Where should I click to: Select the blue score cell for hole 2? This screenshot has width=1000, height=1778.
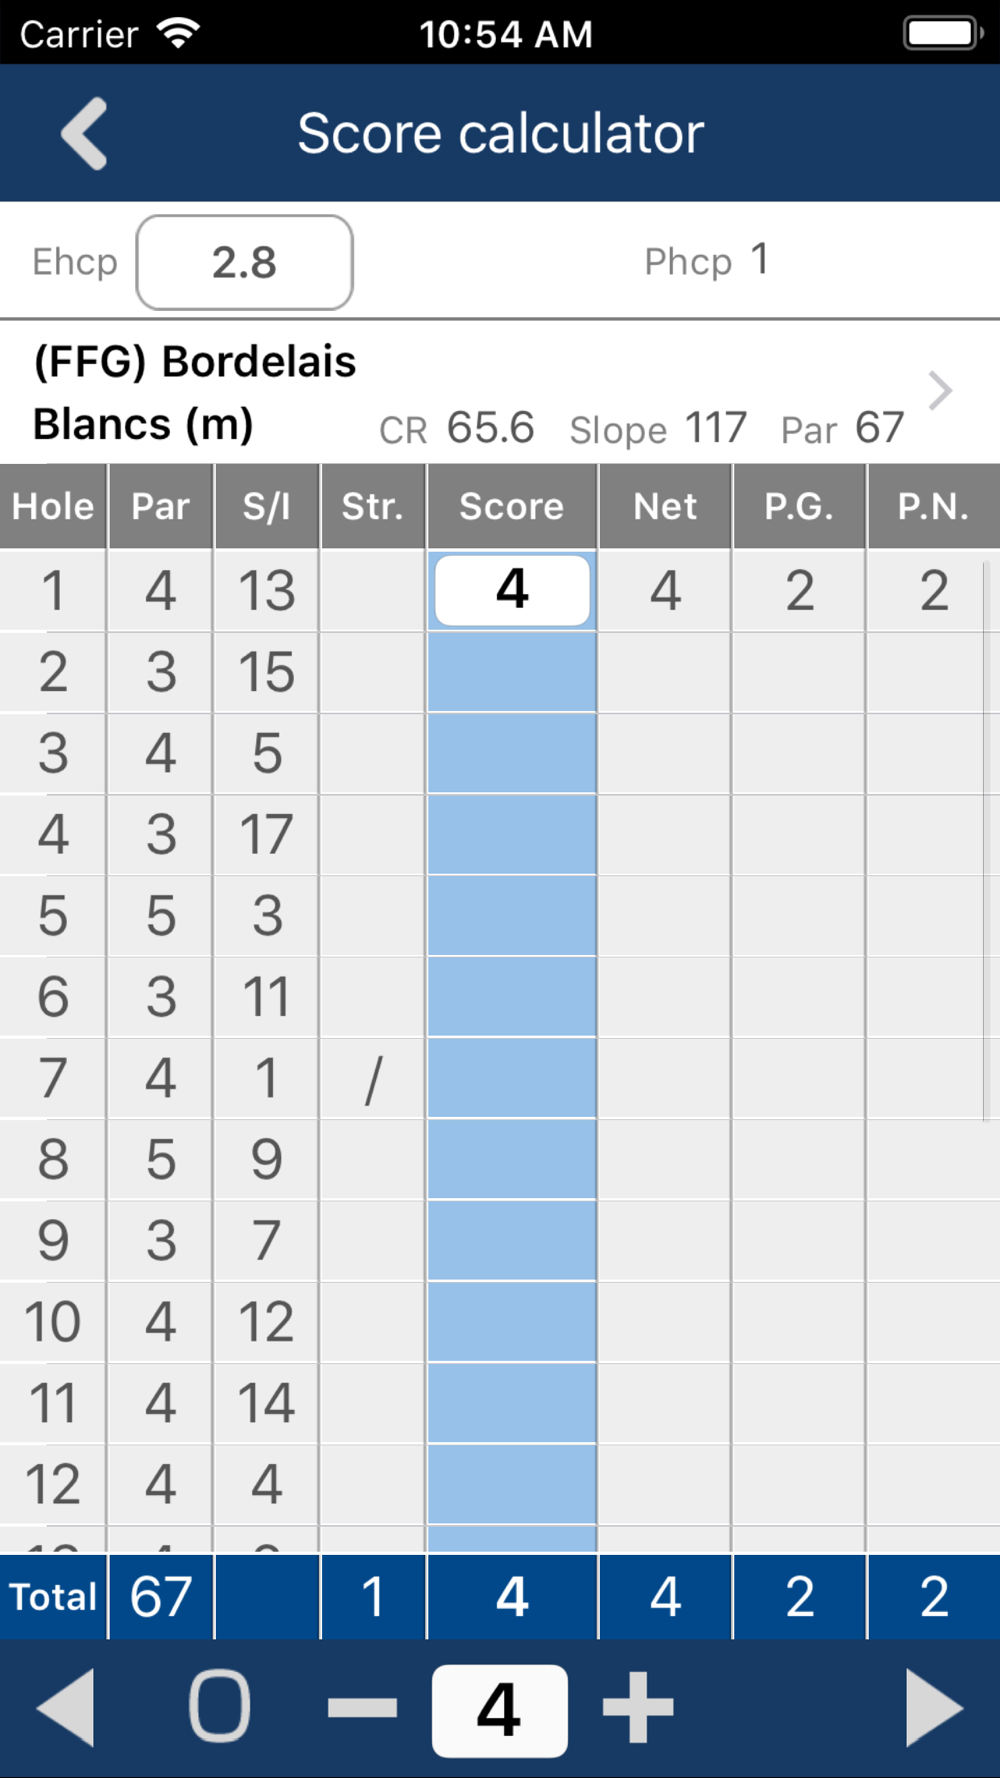coord(512,672)
